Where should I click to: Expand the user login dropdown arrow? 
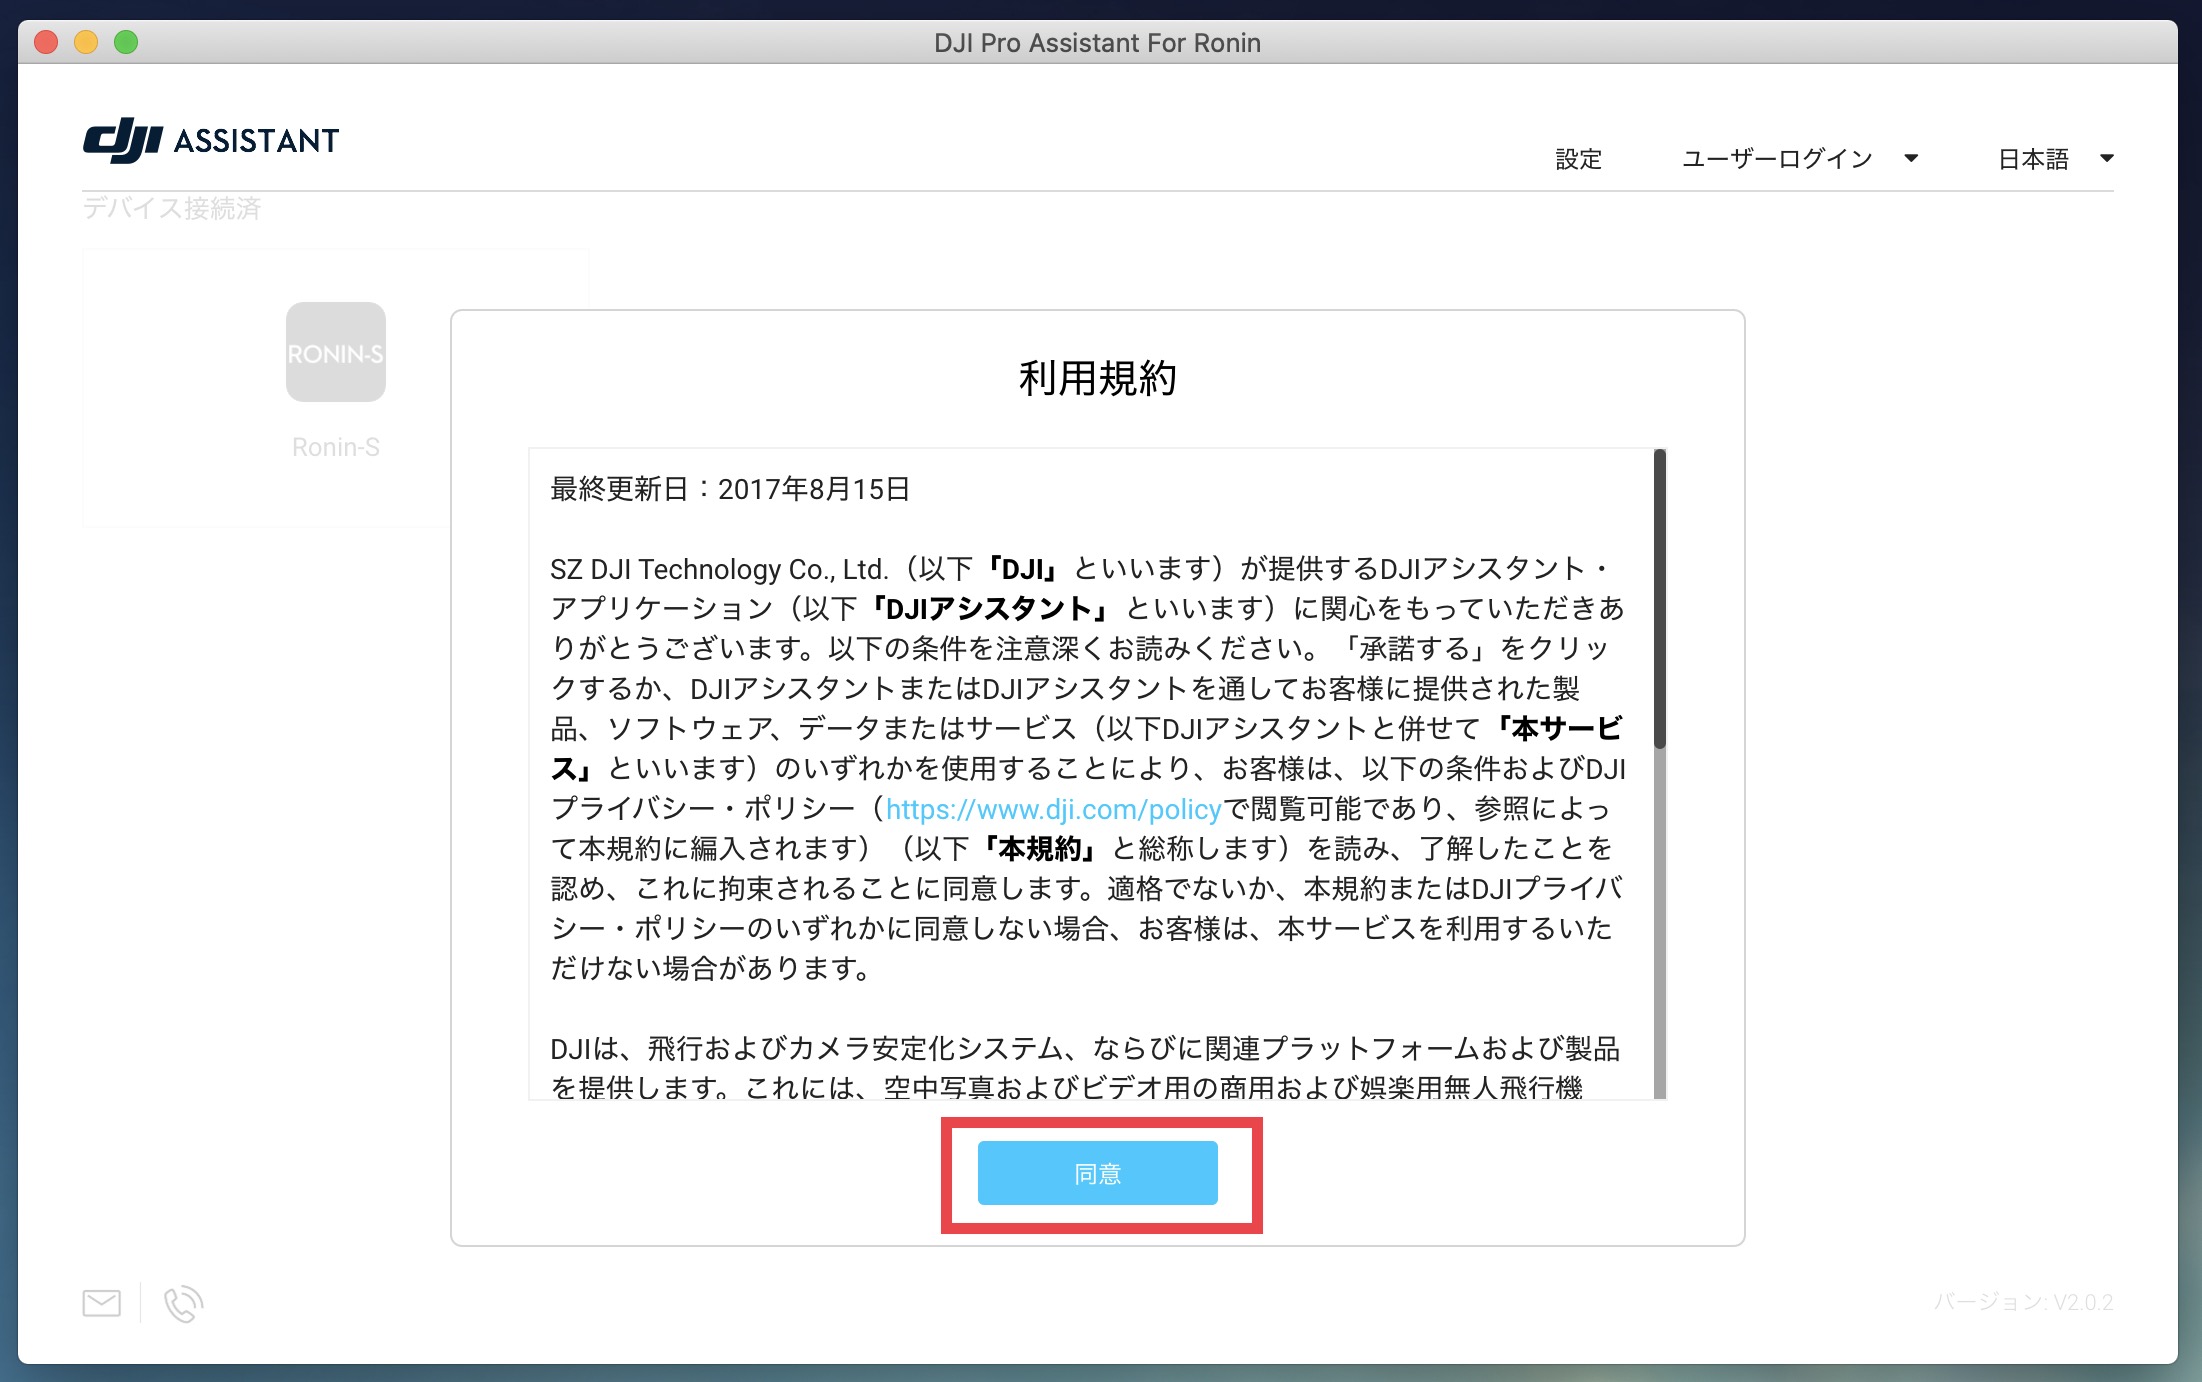tap(1911, 158)
